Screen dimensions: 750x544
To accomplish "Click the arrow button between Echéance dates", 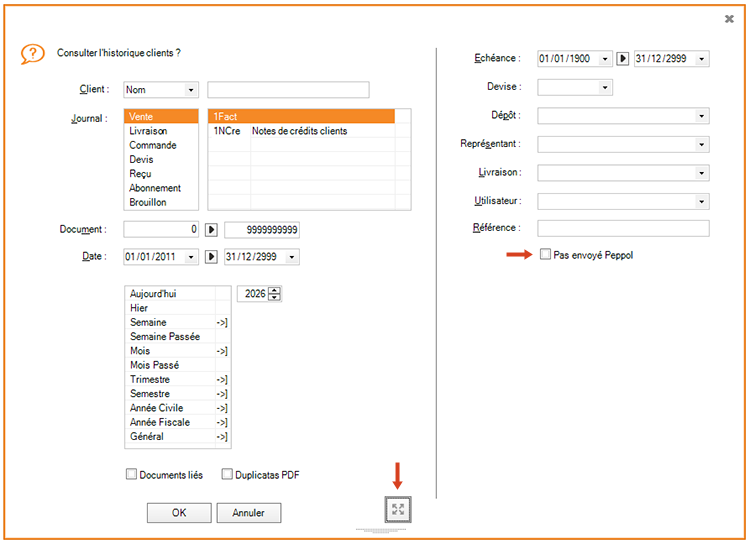I will [623, 59].
